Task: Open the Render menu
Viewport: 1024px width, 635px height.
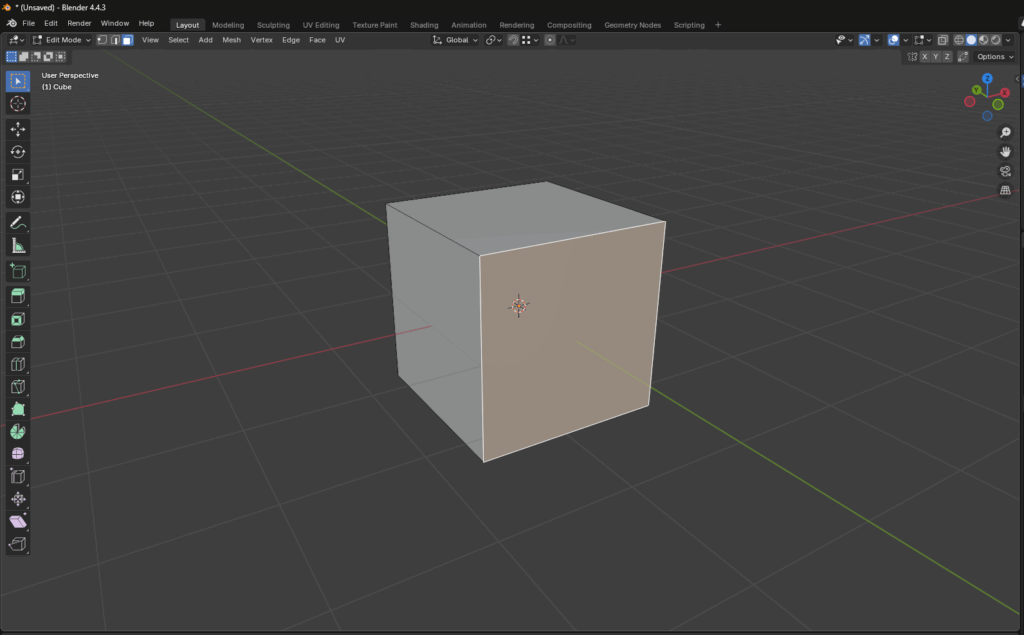Action: pyautogui.click(x=79, y=24)
